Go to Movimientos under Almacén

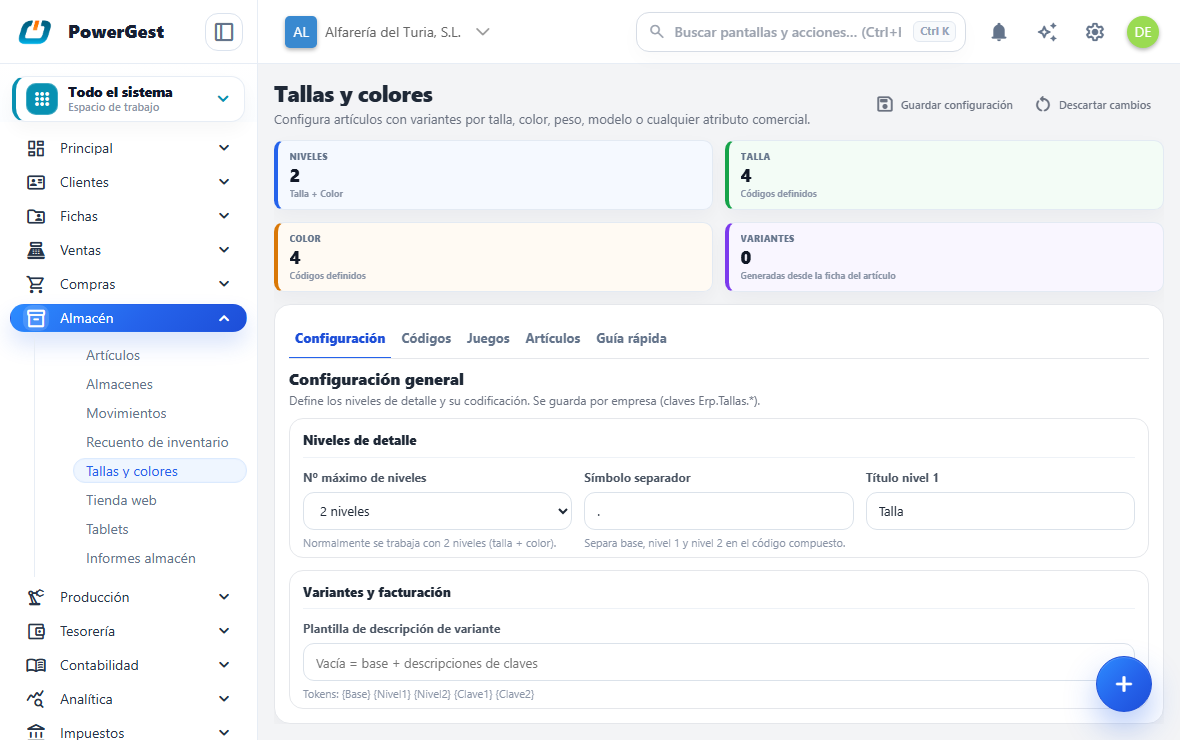(x=126, y=413)
